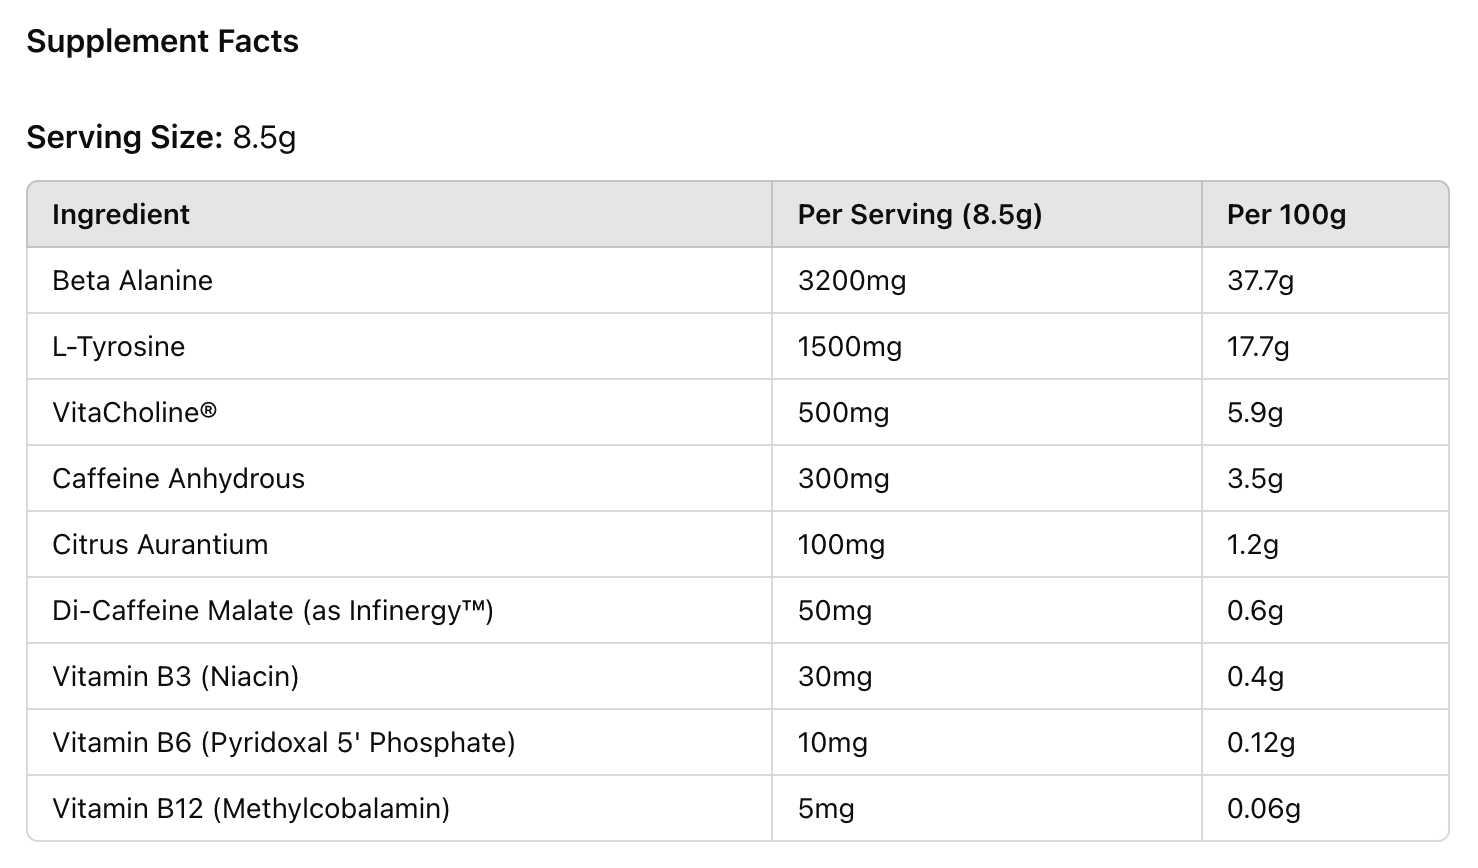The height and width of the screenshot is (868, 1478).
Task: Click the Serving Size 8.5g text
Action: point(161,137)
